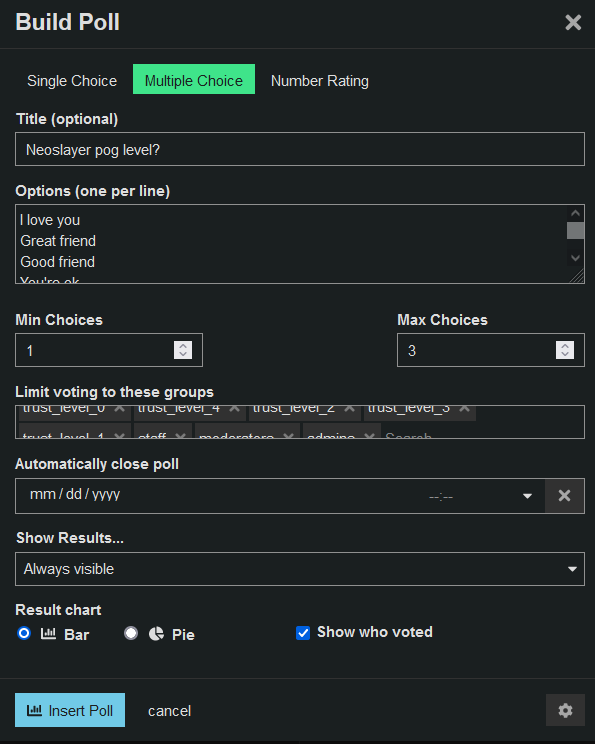The width and height of the screenshot is (595, 744).
Task: Increase Min Choices with stepper
Action: (183, 346)
